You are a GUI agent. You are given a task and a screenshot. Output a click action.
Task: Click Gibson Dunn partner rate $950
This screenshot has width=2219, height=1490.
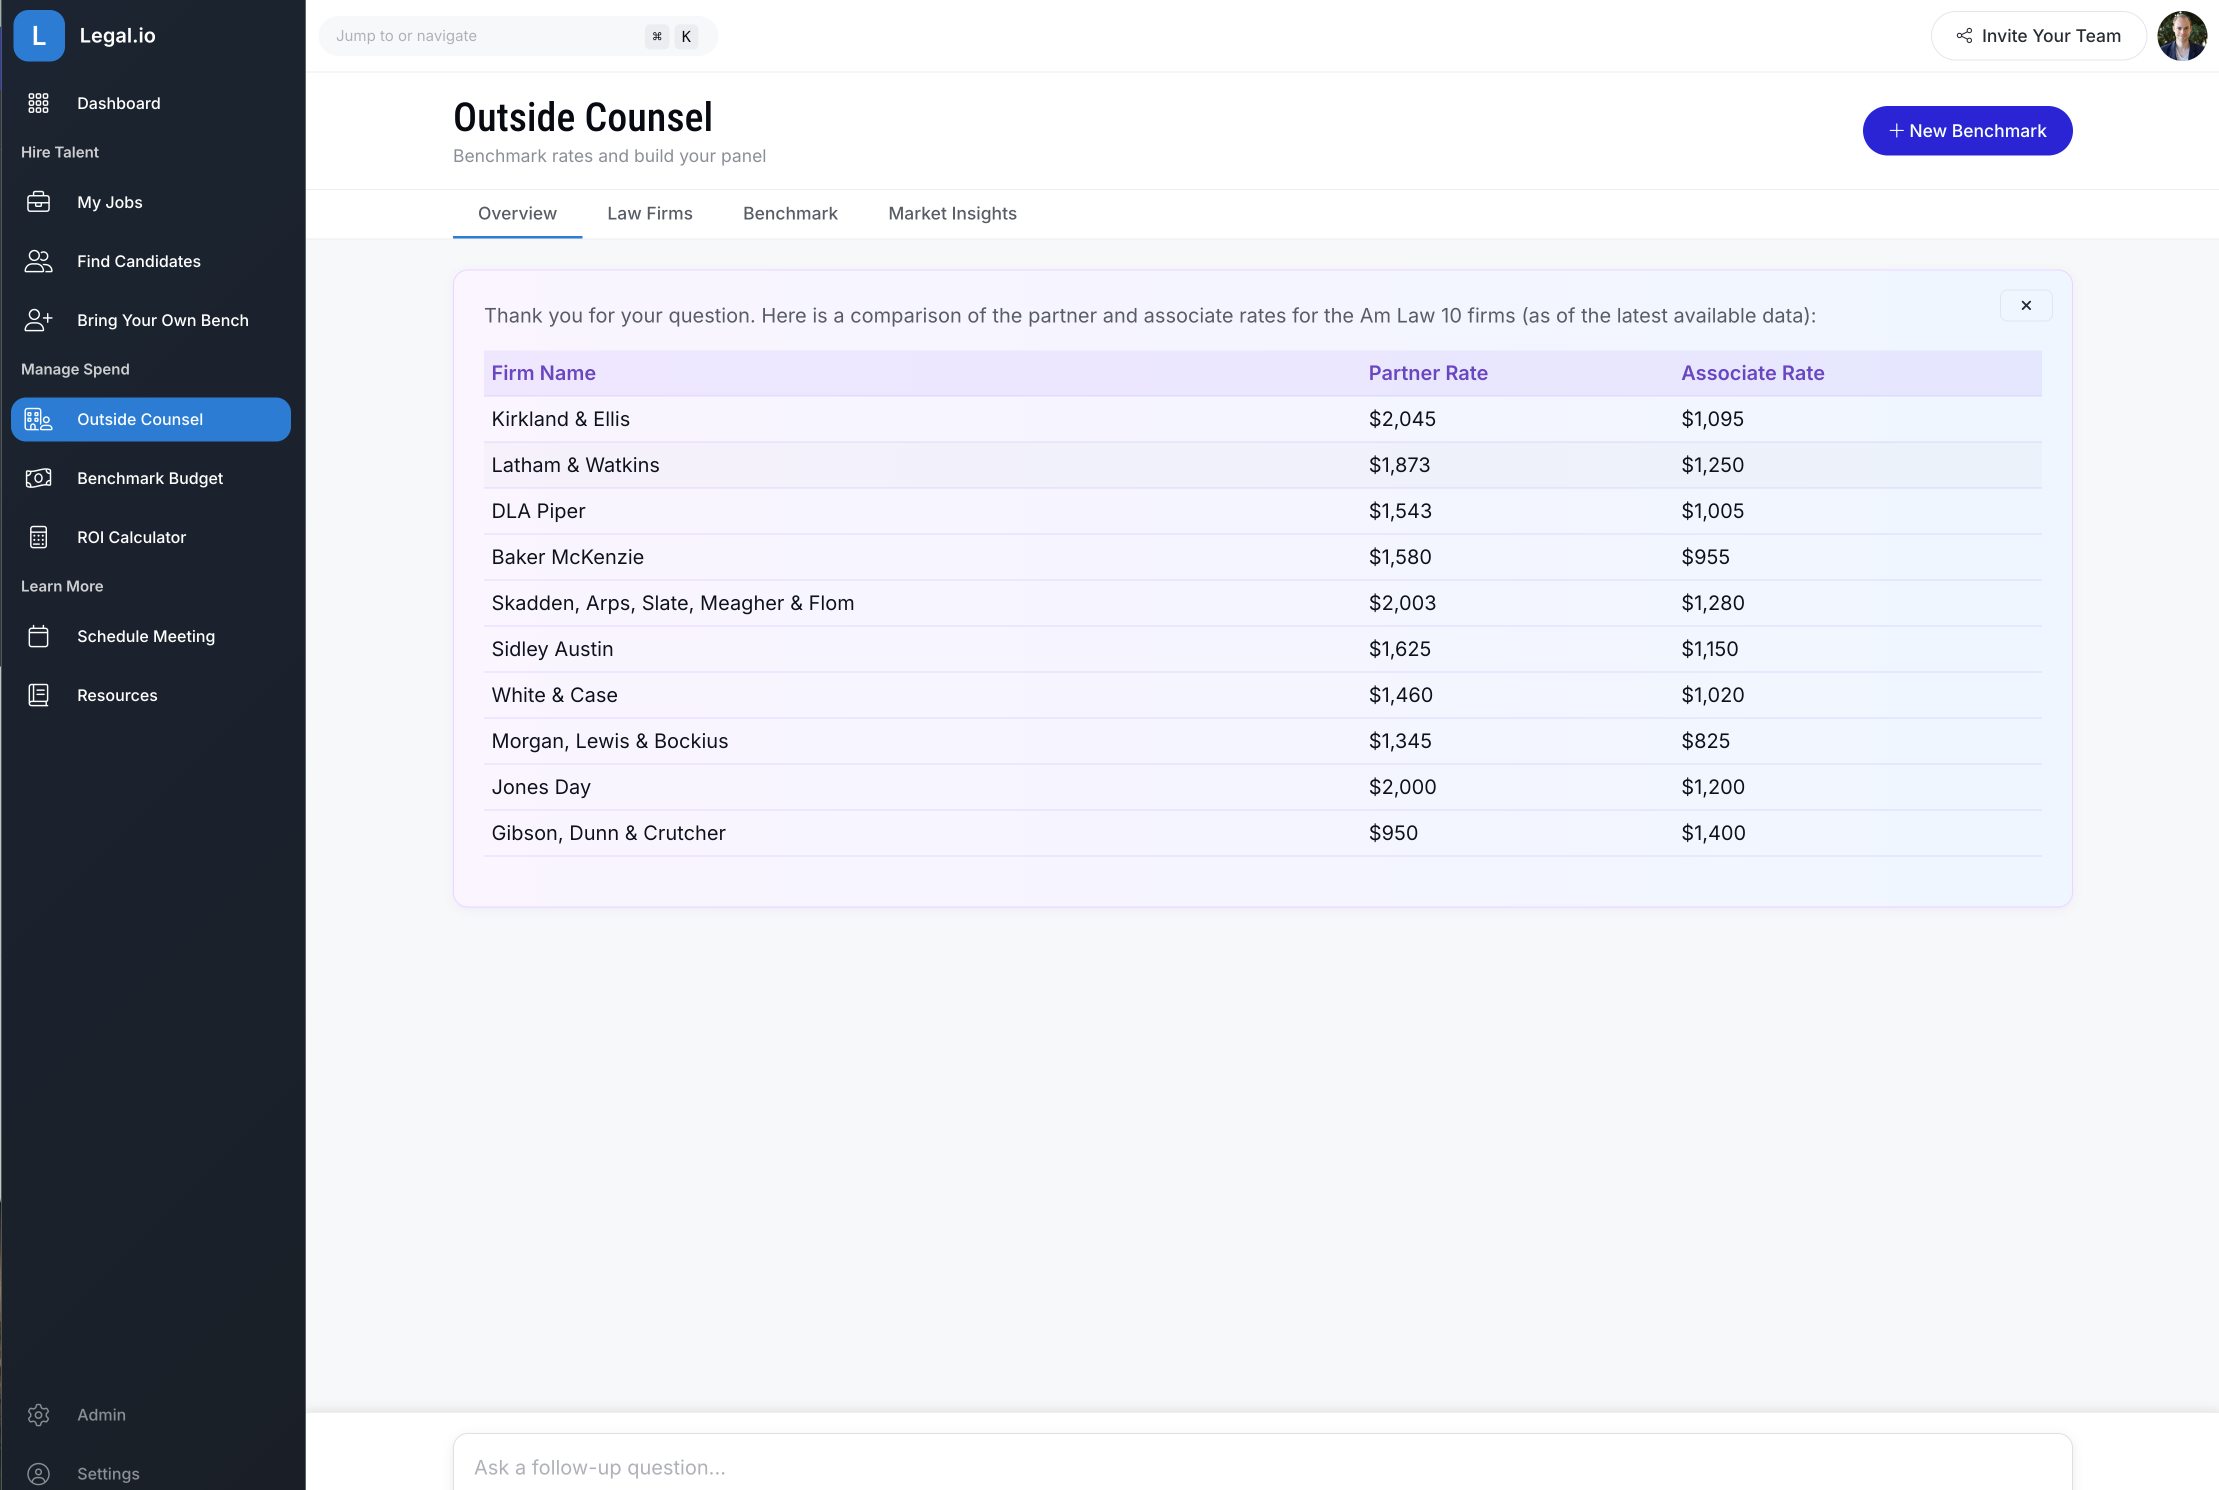click(x=1393, y=833)
